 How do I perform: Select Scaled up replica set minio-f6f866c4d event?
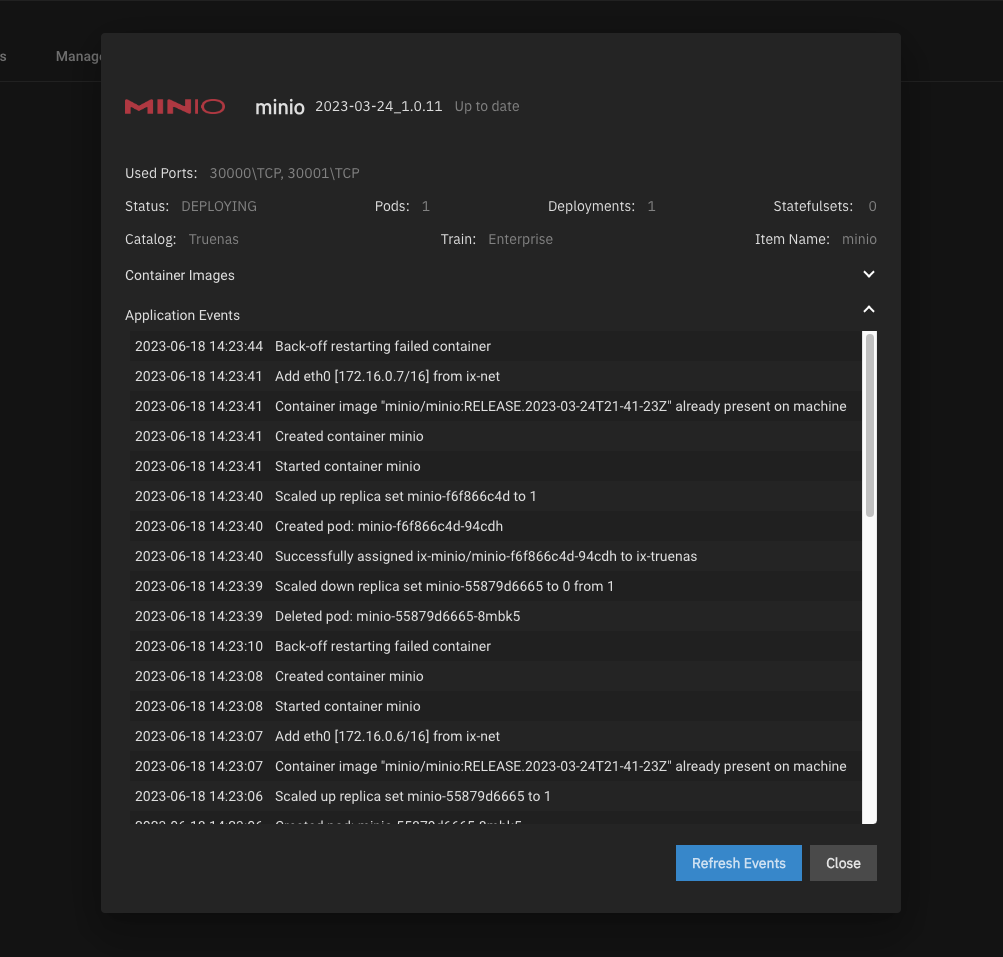[x=496, y=496]
